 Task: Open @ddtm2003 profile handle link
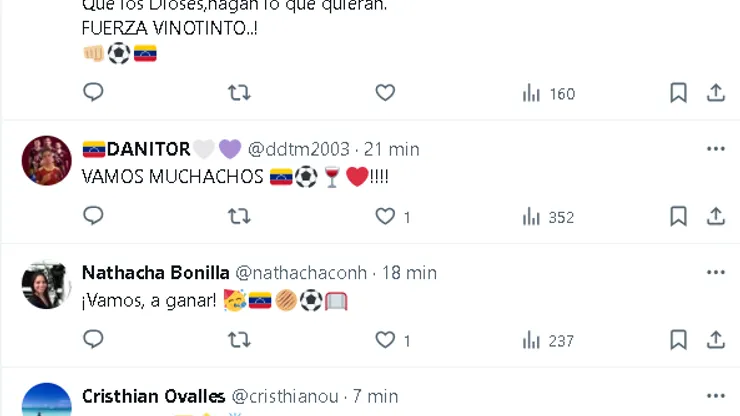tap(298, 149)
